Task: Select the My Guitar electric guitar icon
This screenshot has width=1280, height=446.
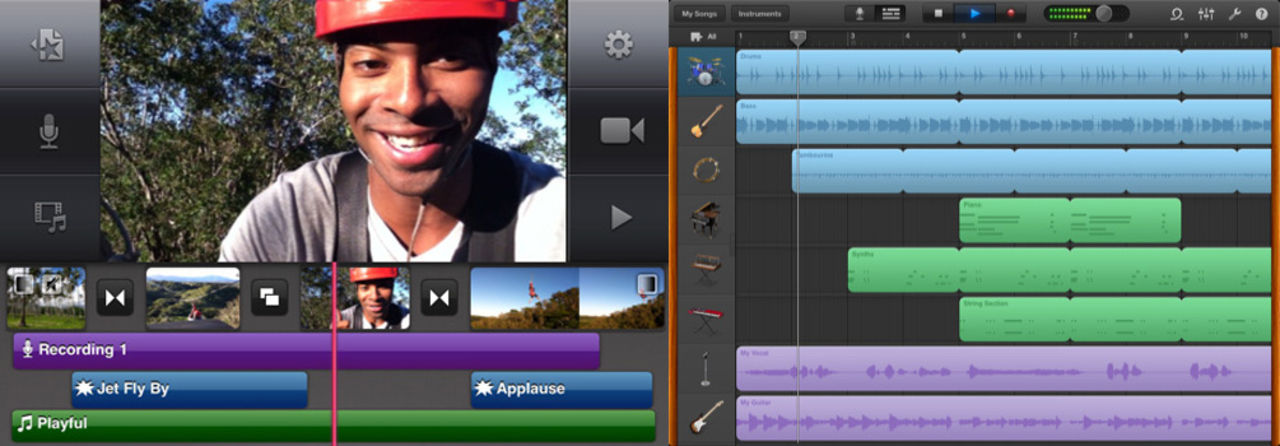Action: pyautogui.click(x=706, y=418)
